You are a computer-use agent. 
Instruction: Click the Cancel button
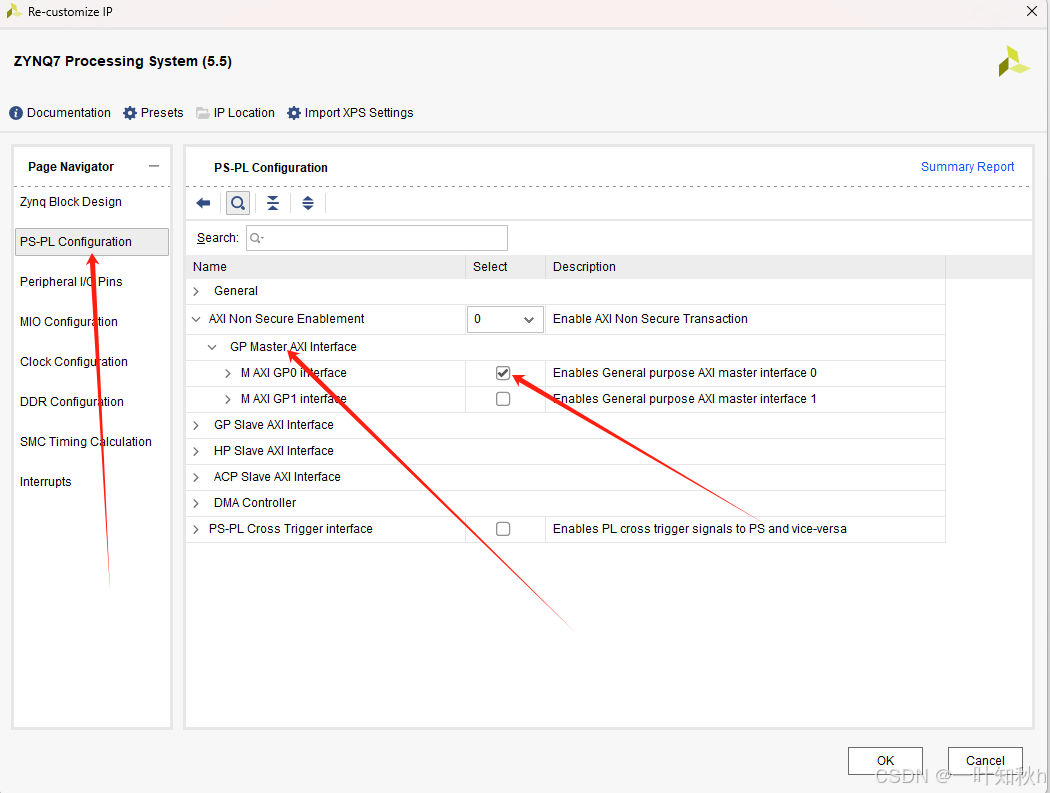(985, 761)
